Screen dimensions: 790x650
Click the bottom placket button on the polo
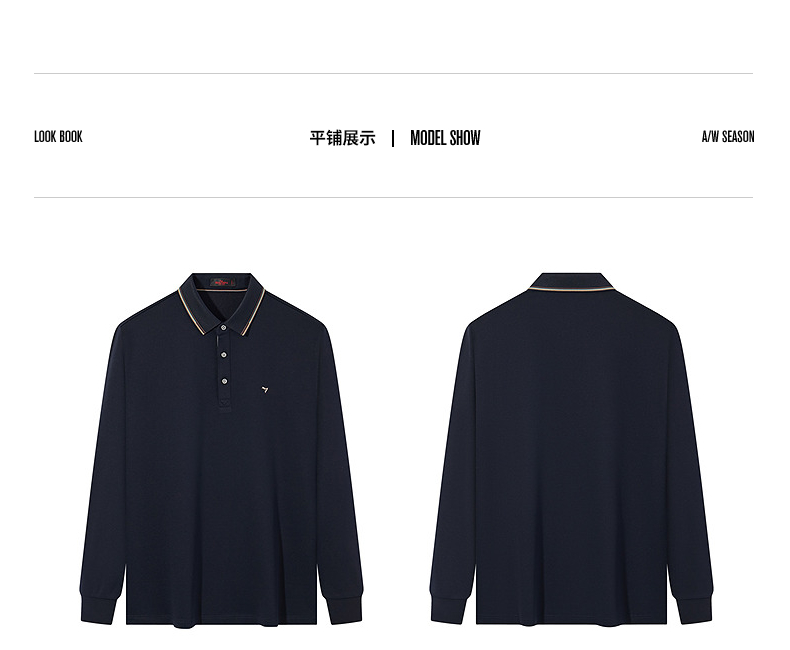[x=224, y=381]
